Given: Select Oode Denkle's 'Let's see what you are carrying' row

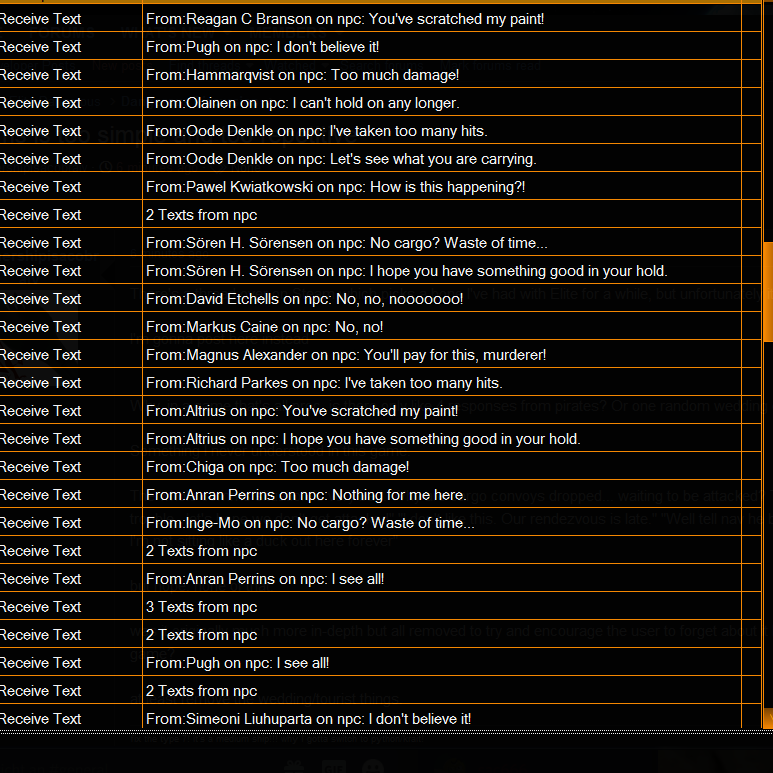Looking at the screenshot, I should (x=381, y=159).
